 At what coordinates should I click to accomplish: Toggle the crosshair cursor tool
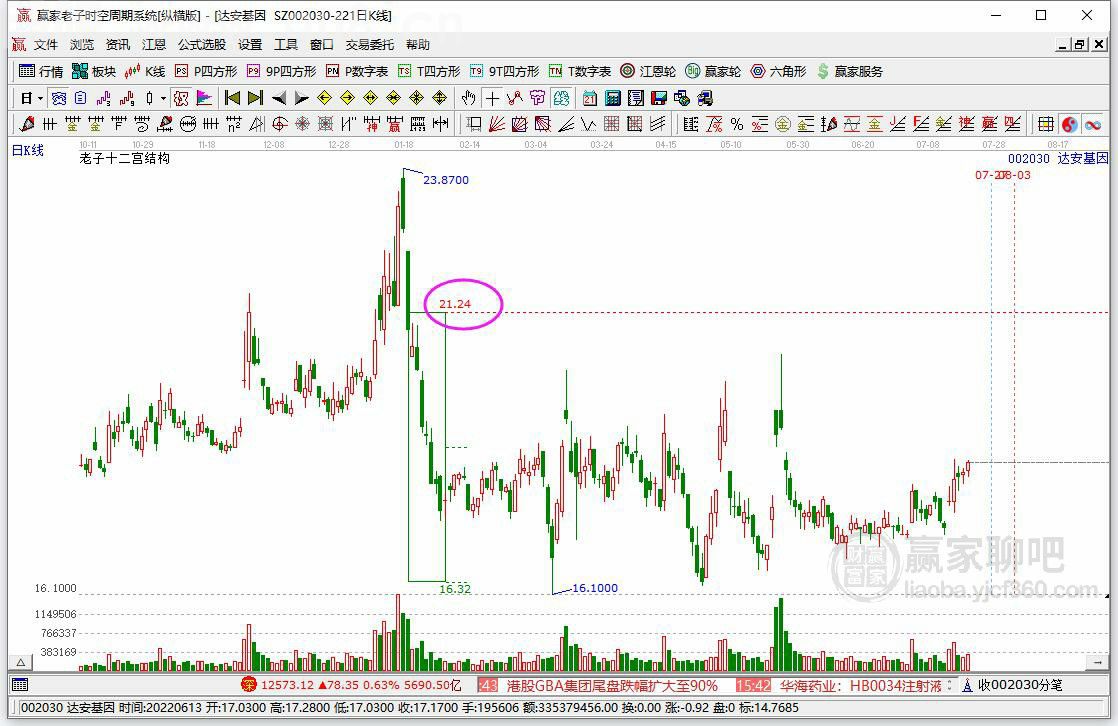[x=492, y=98]
